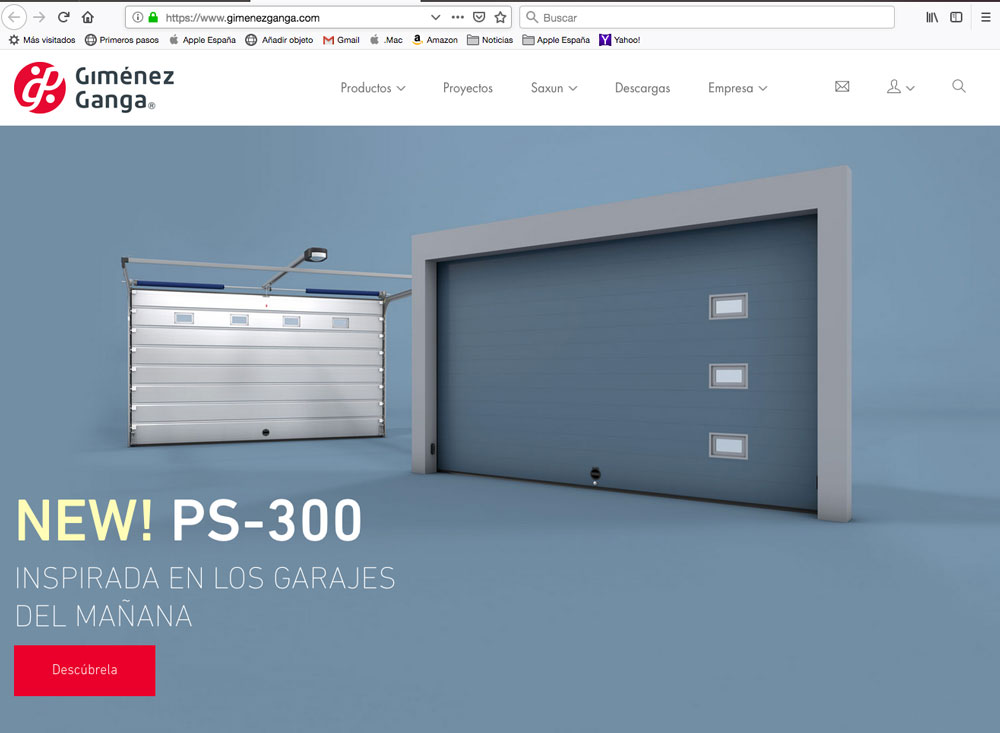This screenshot has height=733, width=1000.
Task: Open the website search magnifier icon
Action: [959, 86]
